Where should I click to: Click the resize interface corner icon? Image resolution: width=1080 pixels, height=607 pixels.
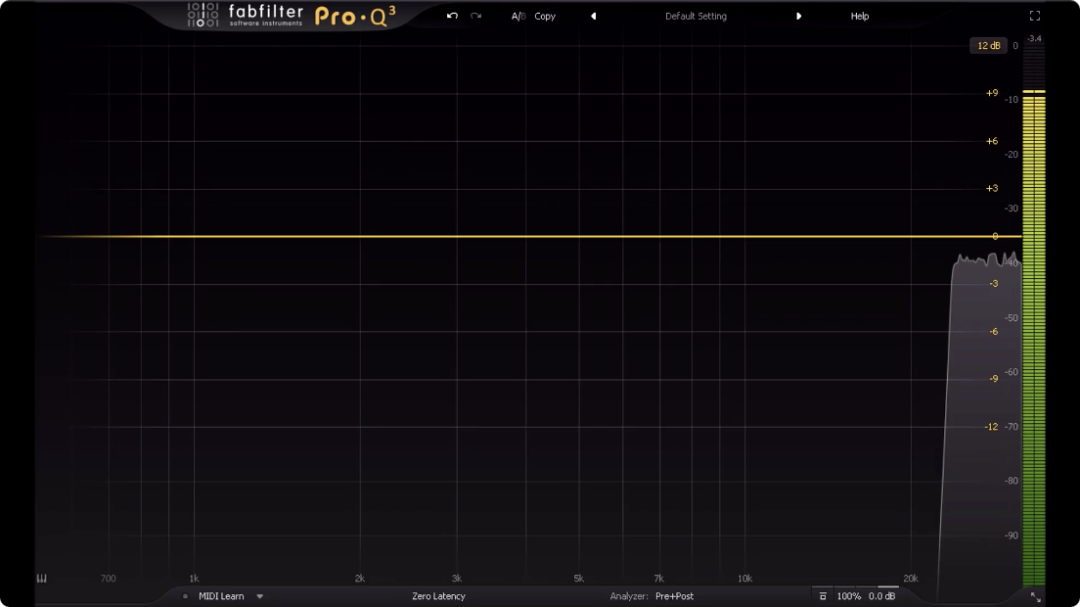[1035, 597]
